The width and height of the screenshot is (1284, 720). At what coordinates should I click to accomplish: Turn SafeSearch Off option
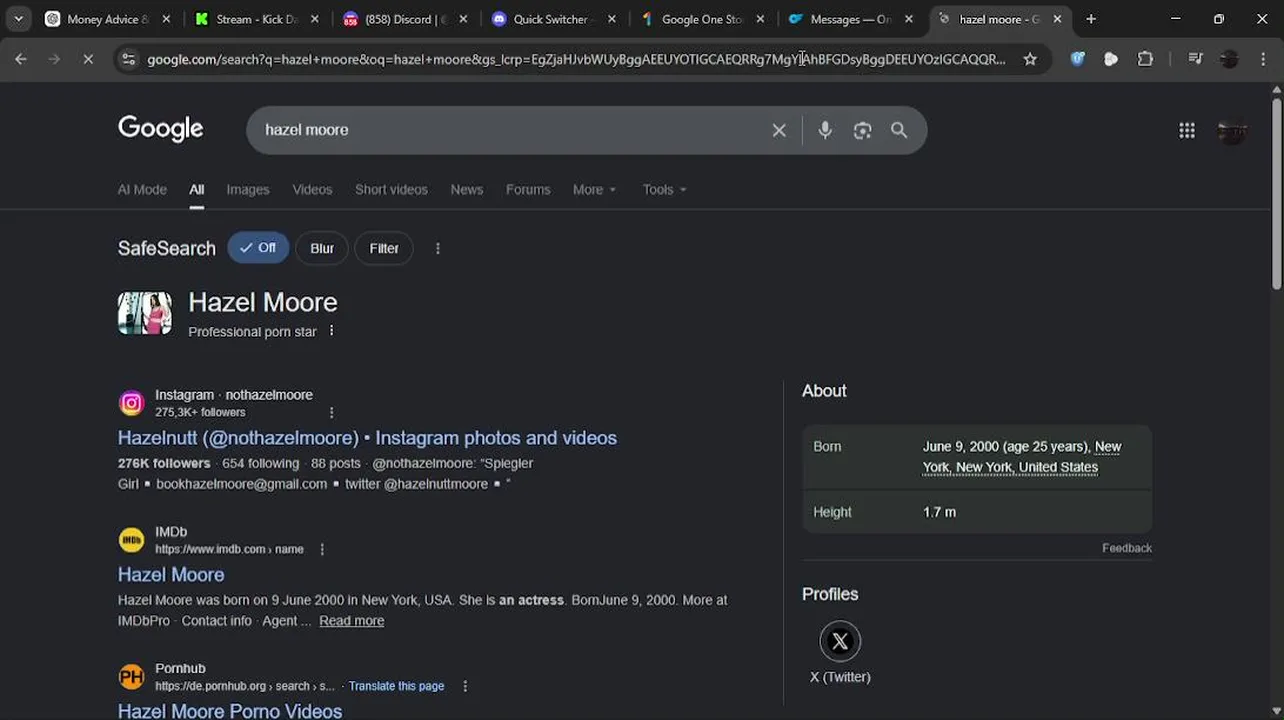258,248
